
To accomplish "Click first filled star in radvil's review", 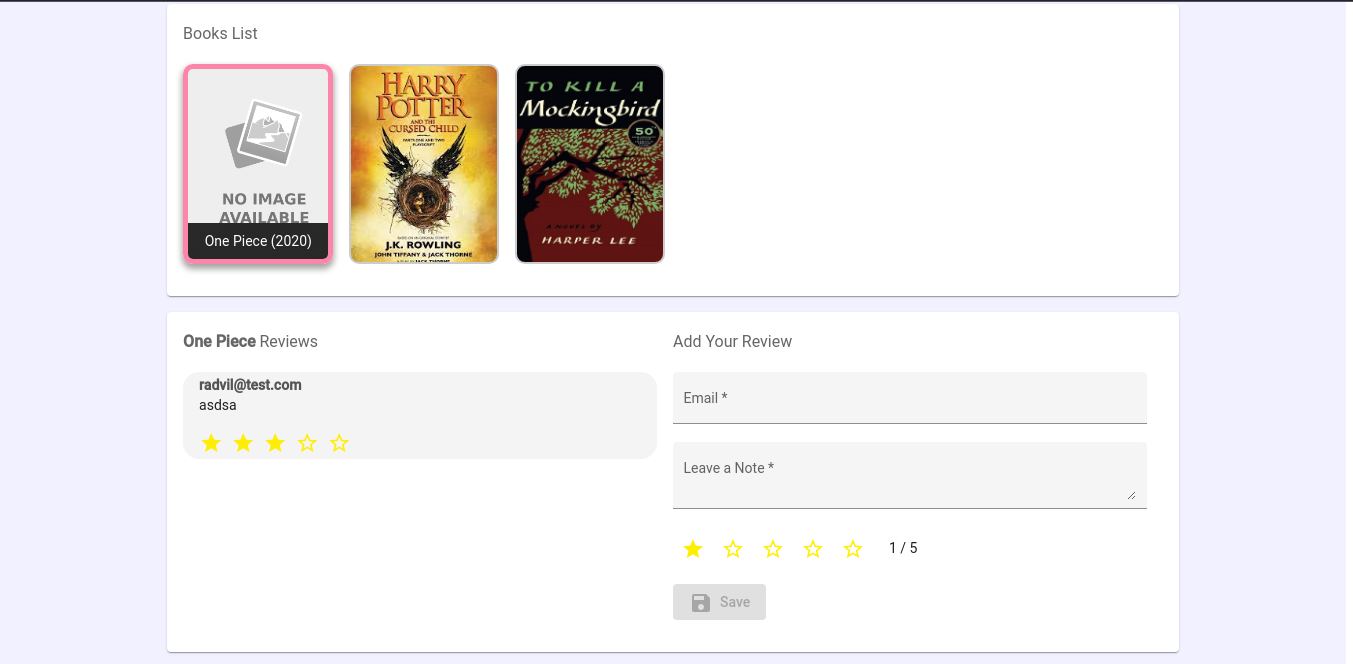I will pos(211,443).
